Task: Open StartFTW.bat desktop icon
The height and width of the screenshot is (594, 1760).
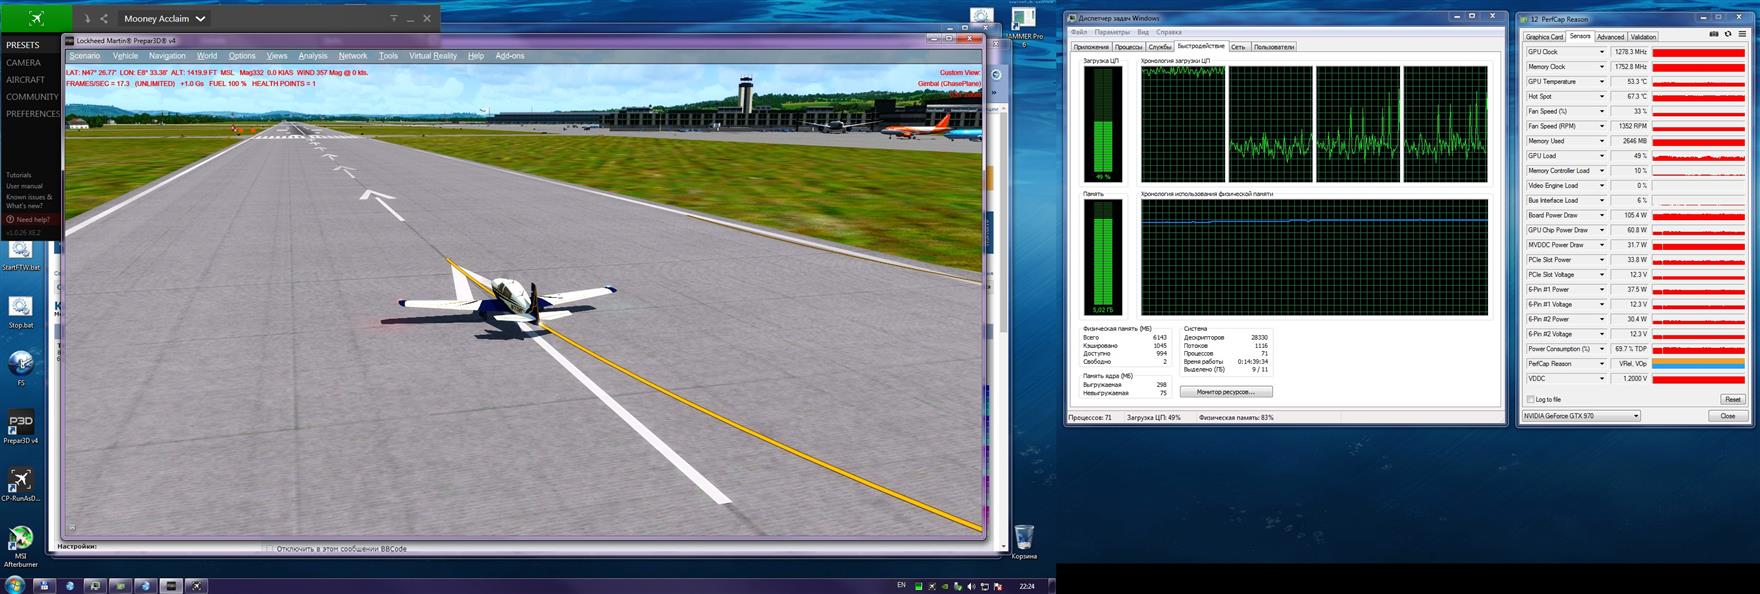Action: point(21,256)
